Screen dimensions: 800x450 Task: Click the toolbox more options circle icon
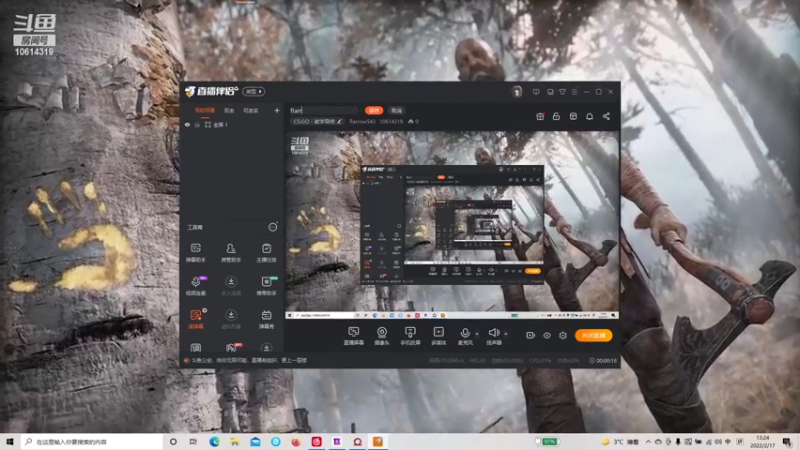(x=273, y=227)
